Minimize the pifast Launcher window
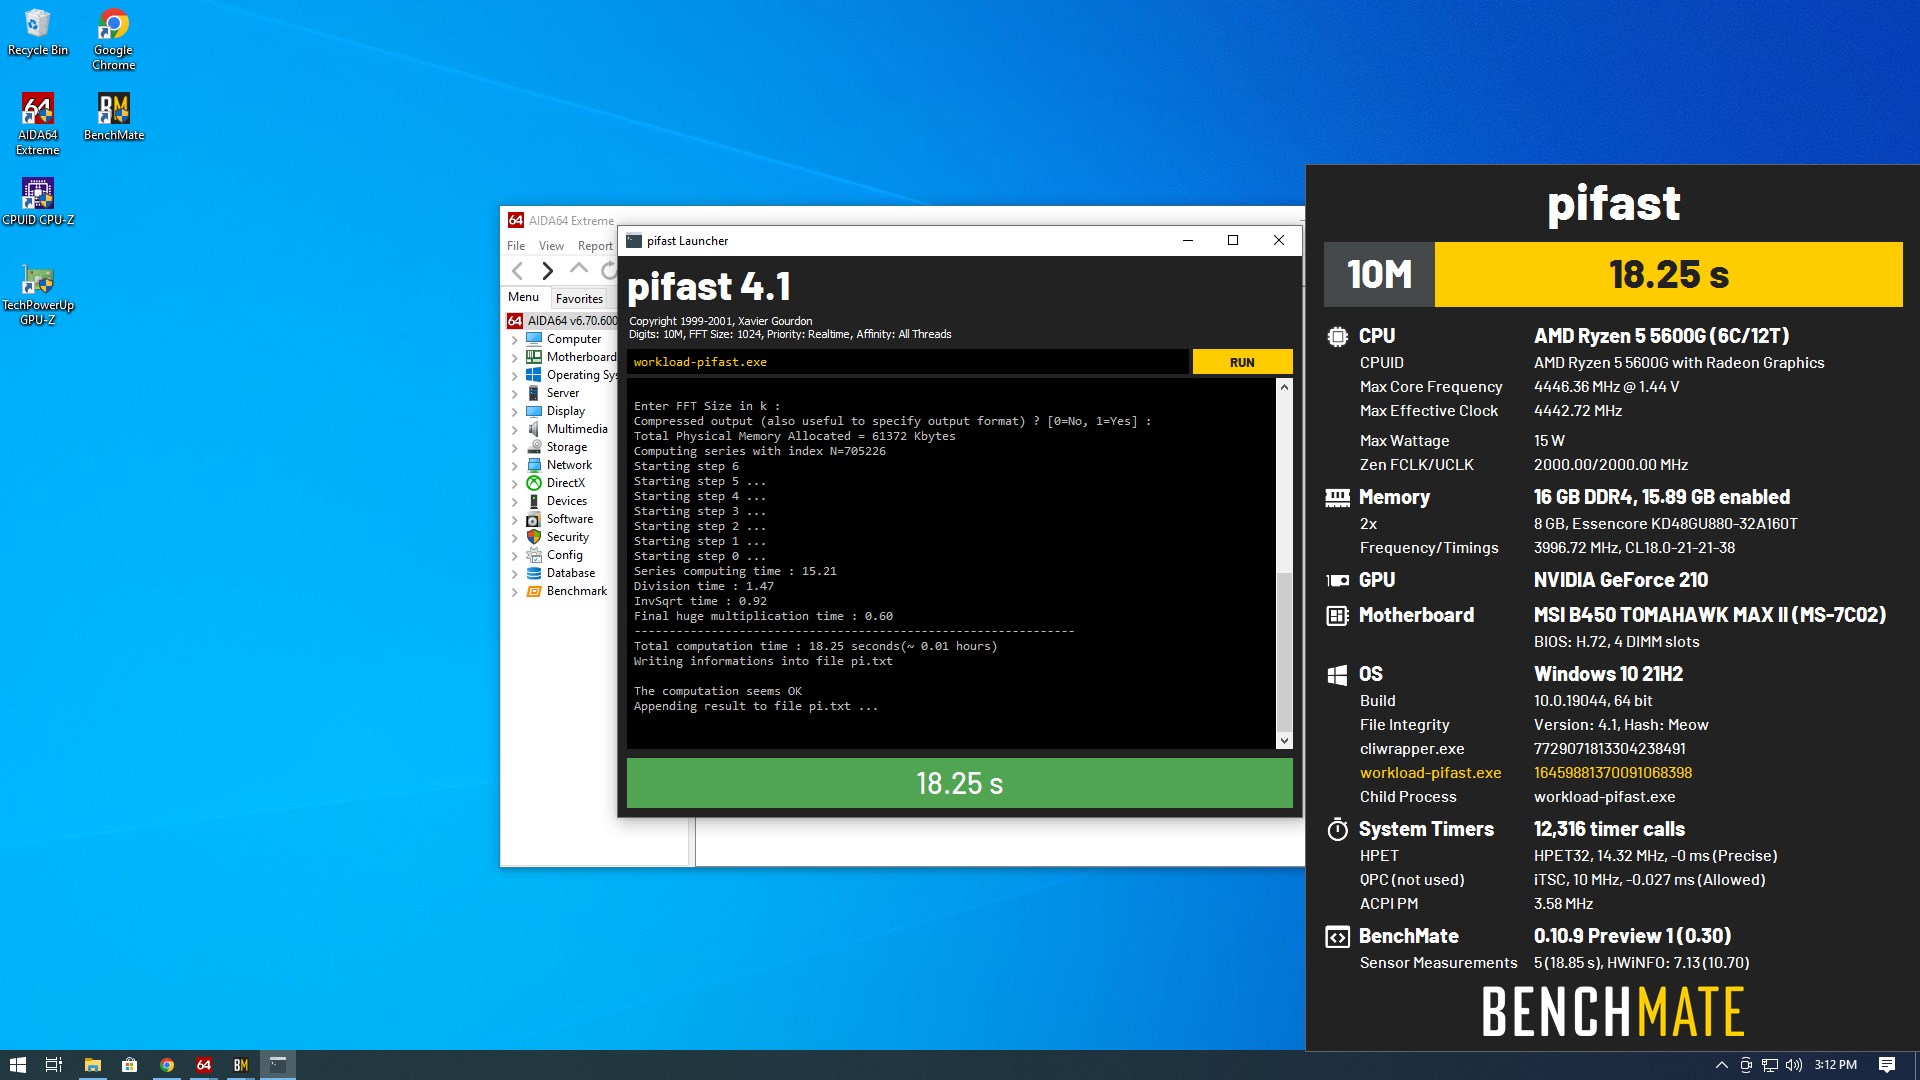This screenshot has width=1920, height=1080. coord(1187,240)
